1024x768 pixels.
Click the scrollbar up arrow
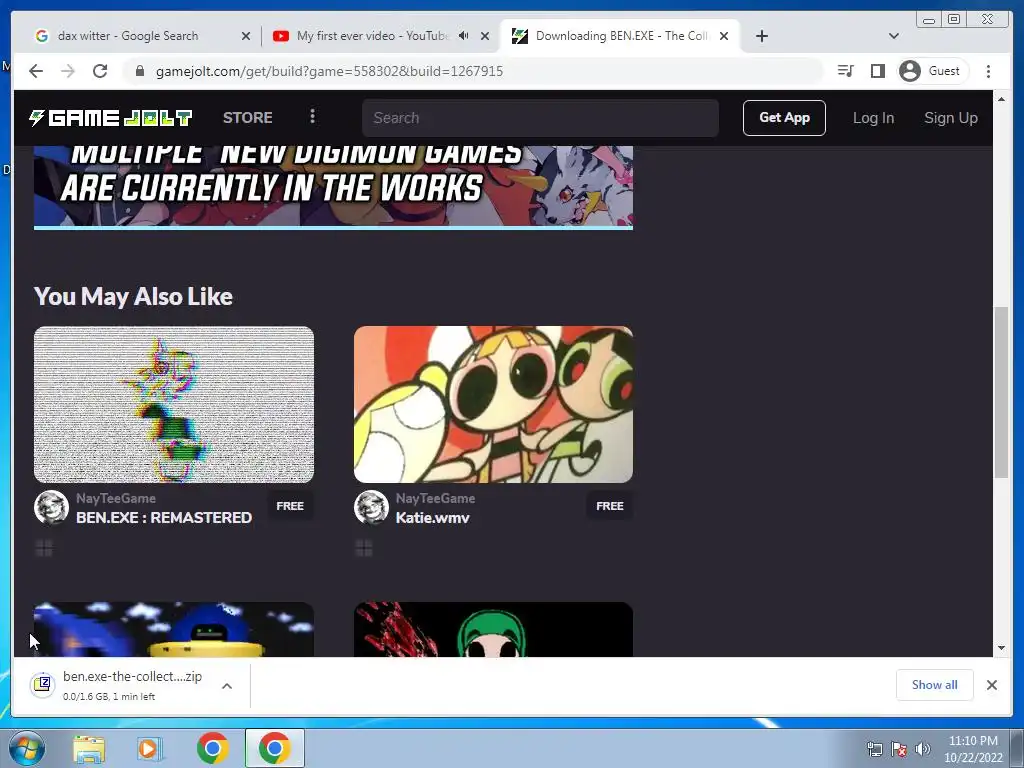tap(1001, 99)
